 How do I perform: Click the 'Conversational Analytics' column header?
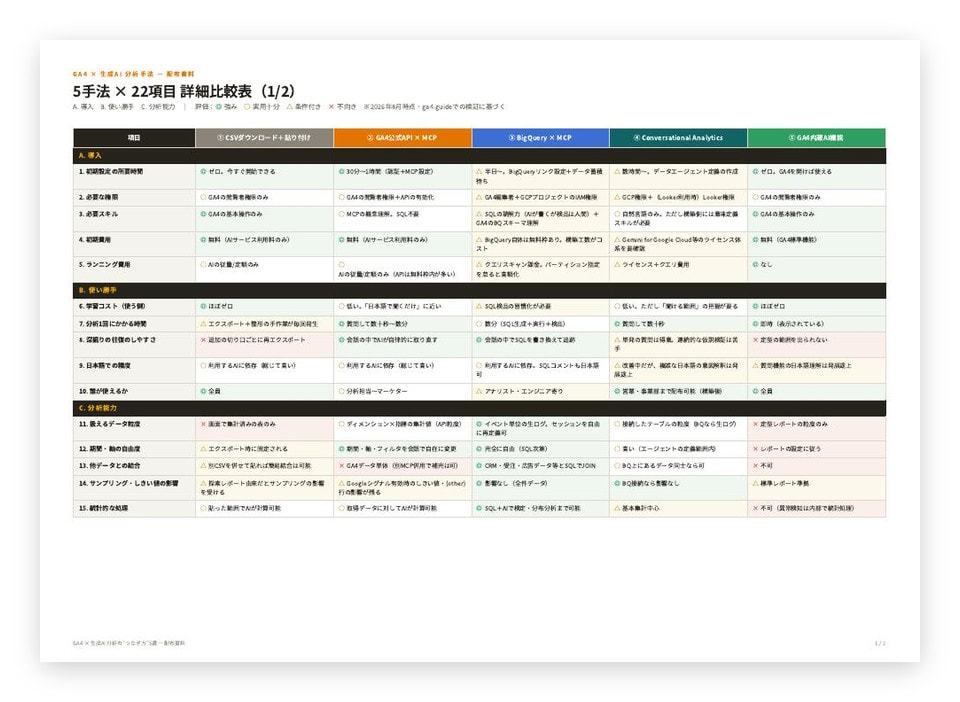678,138
